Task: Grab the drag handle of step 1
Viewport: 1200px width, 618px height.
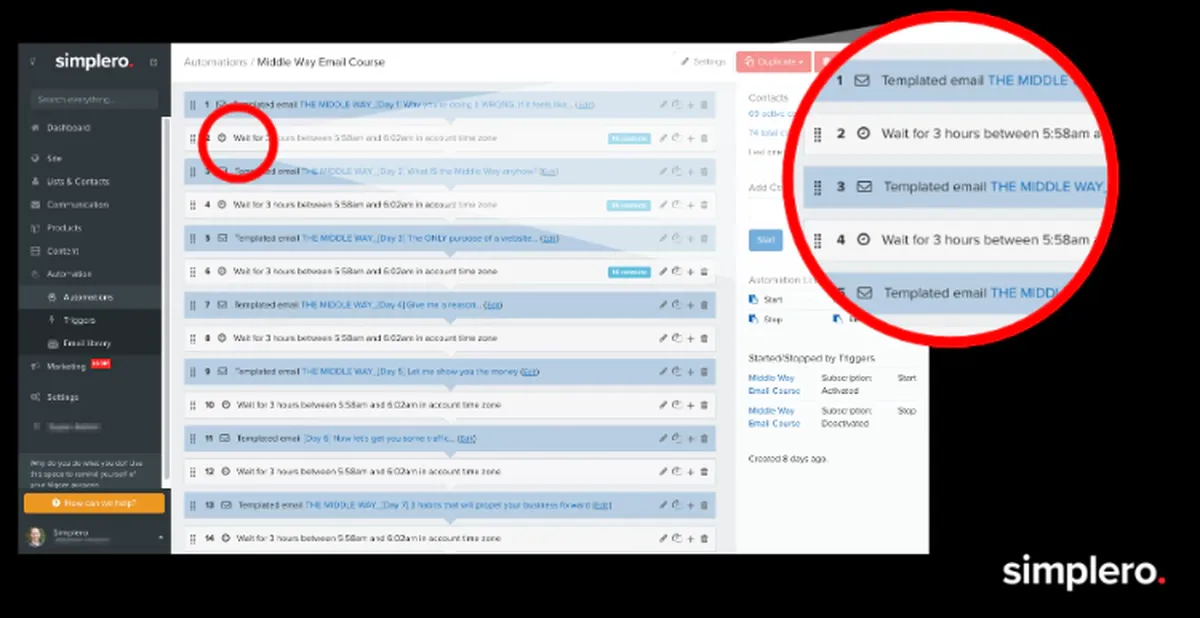Action: 193,104
